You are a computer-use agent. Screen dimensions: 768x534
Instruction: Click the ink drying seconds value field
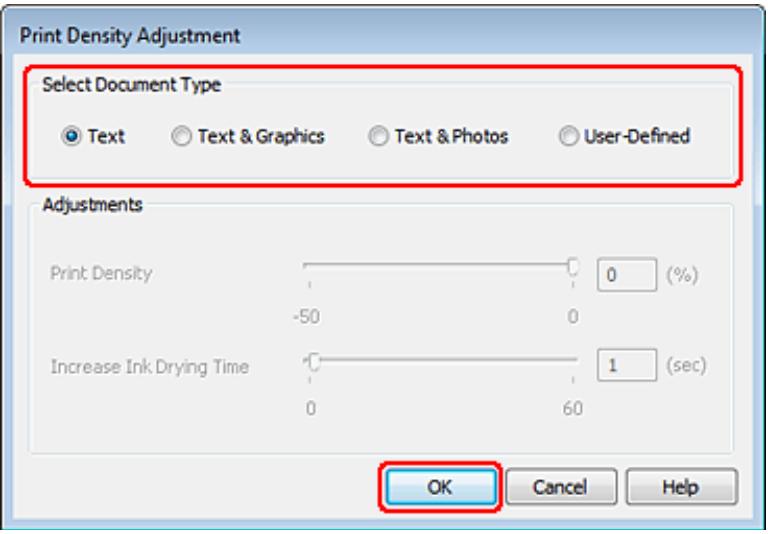[x=626, y=365]
